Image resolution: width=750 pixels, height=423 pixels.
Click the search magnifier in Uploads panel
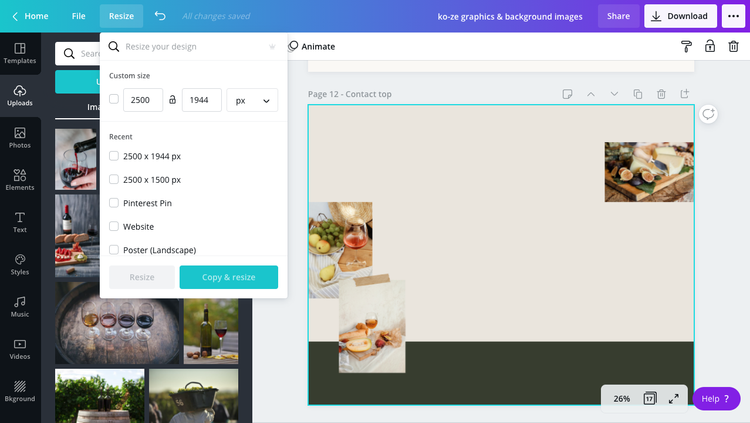[69, 54]
